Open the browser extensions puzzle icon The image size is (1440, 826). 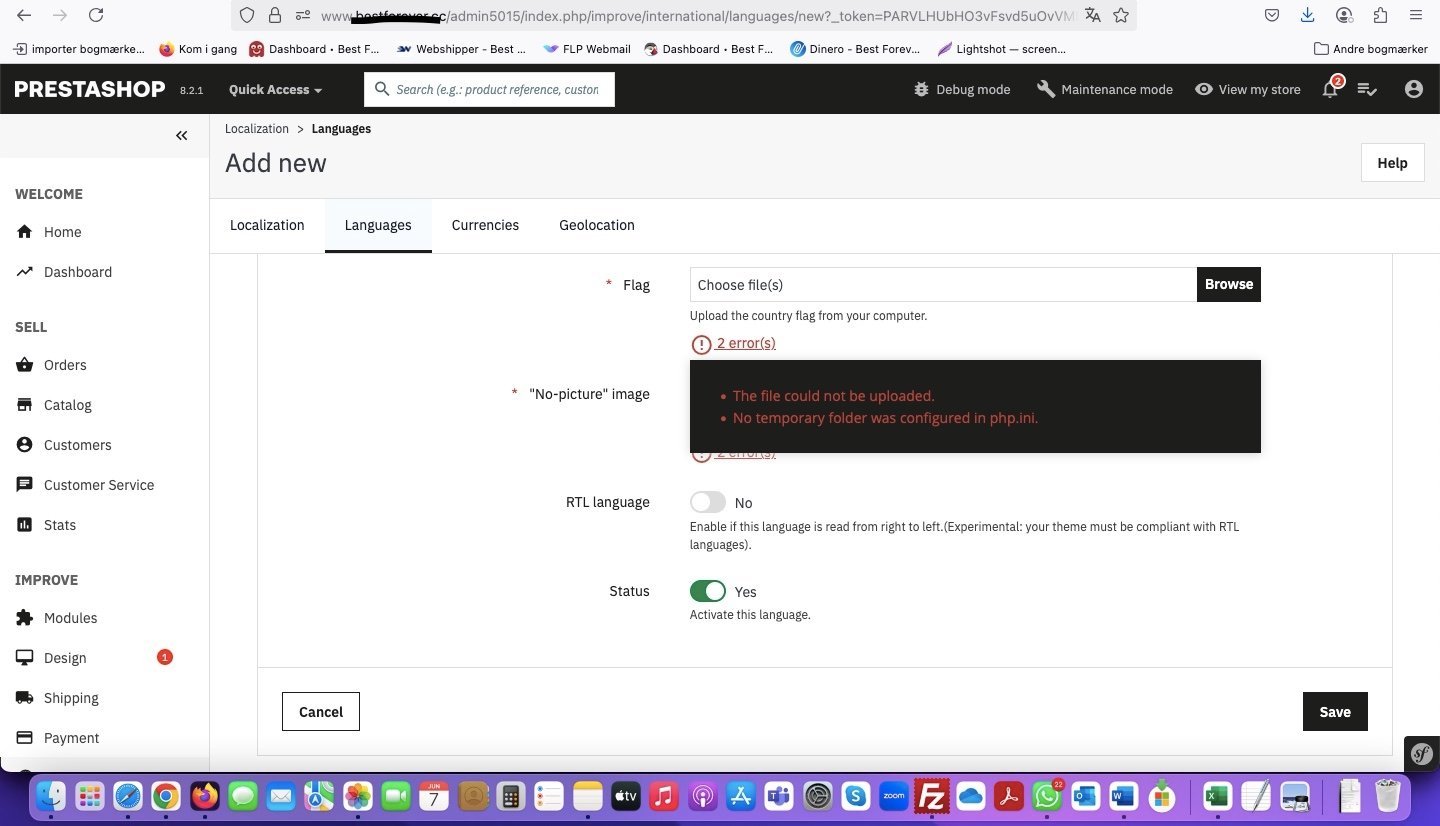point(1380,15)
